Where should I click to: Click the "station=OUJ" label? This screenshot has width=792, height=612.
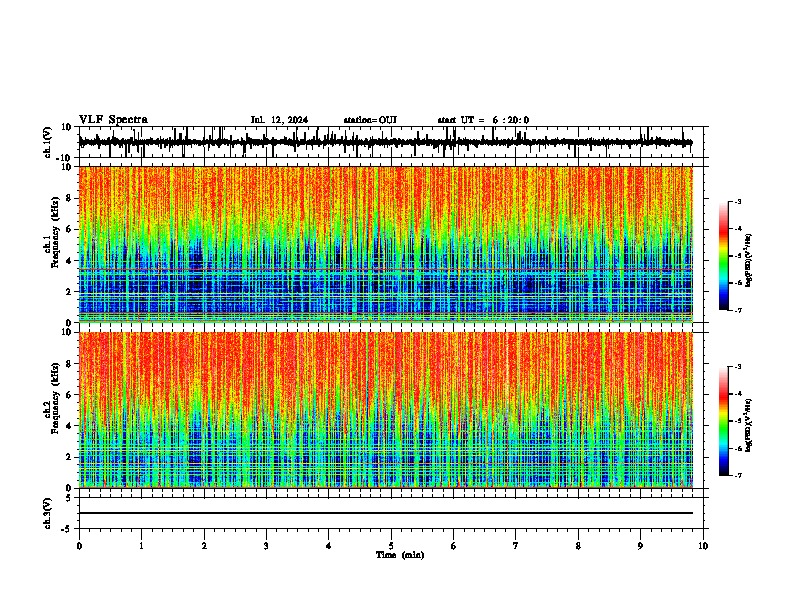coord(370,120)
